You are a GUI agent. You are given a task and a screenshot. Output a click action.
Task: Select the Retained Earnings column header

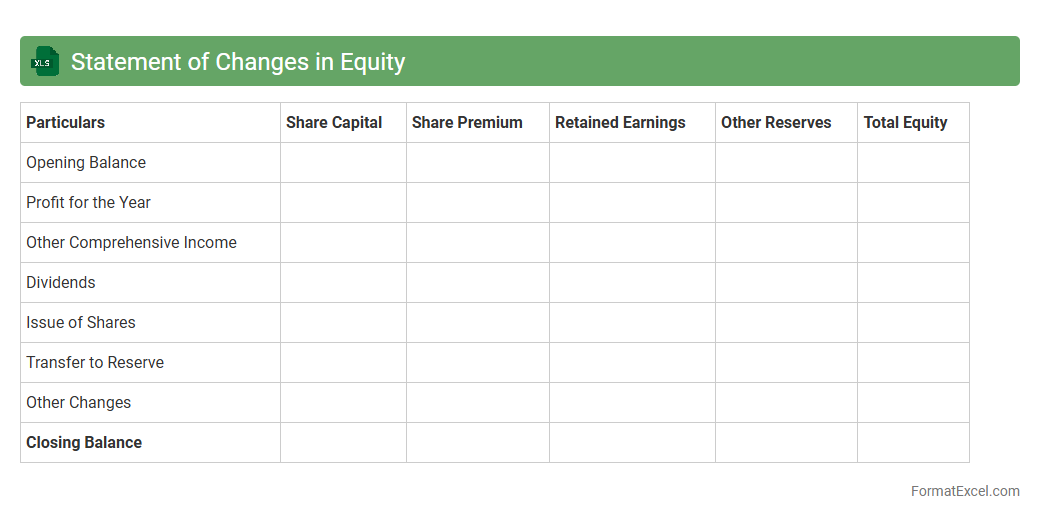[x=620, y=122]
